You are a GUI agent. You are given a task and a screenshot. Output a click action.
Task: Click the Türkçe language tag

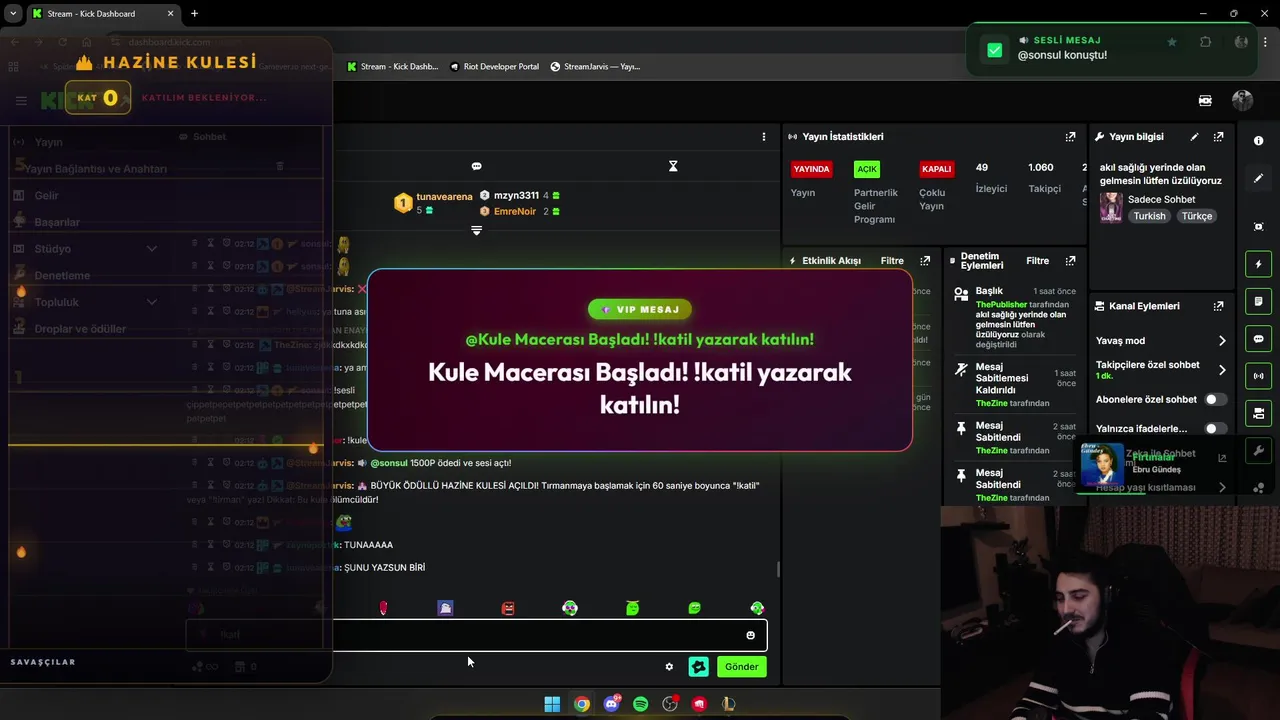pyautogui.click(x=1196, y=216)
